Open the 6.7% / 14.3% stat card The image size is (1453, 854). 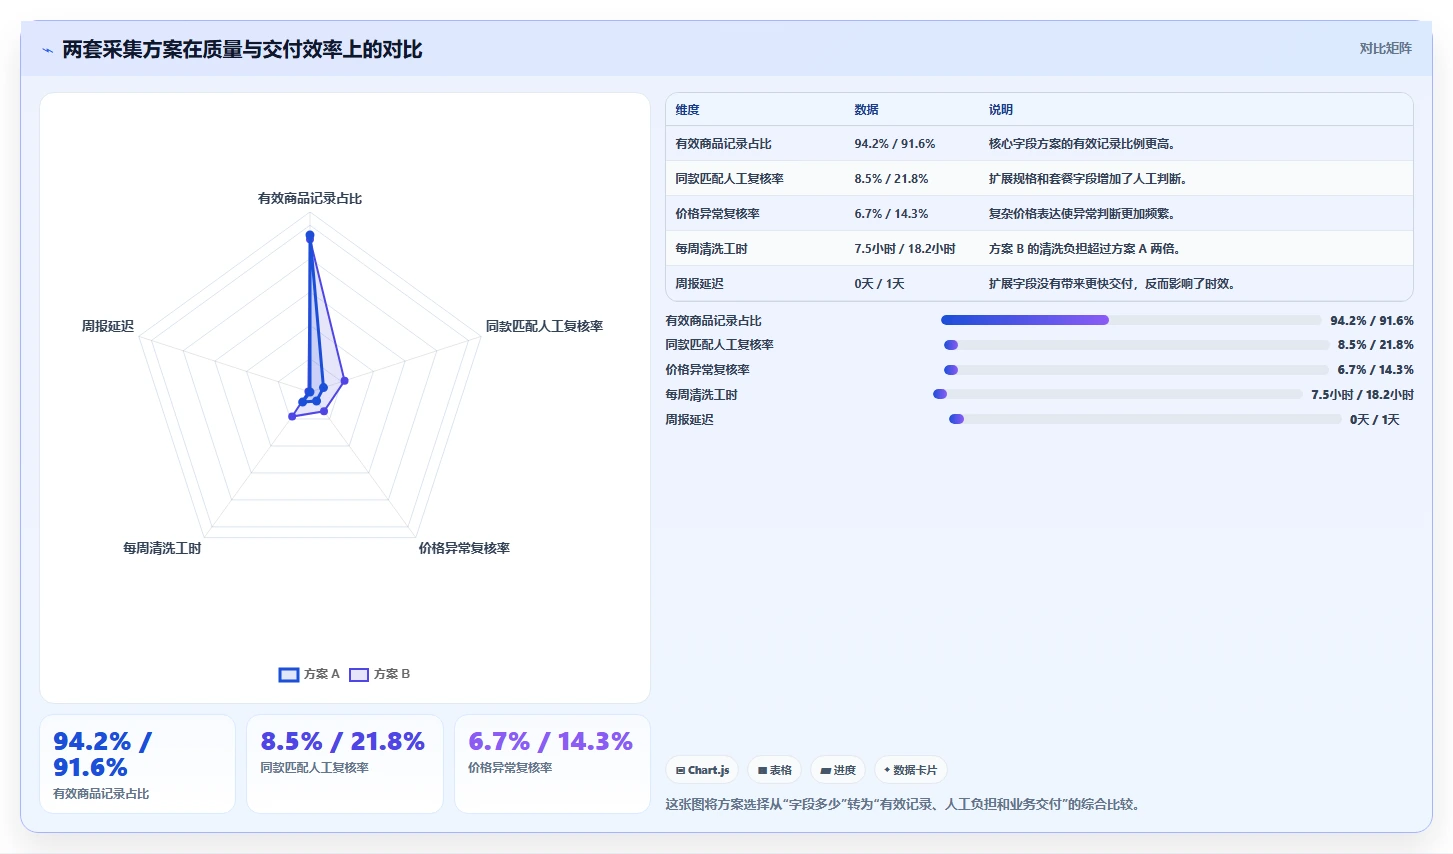[x=552, y=764]
